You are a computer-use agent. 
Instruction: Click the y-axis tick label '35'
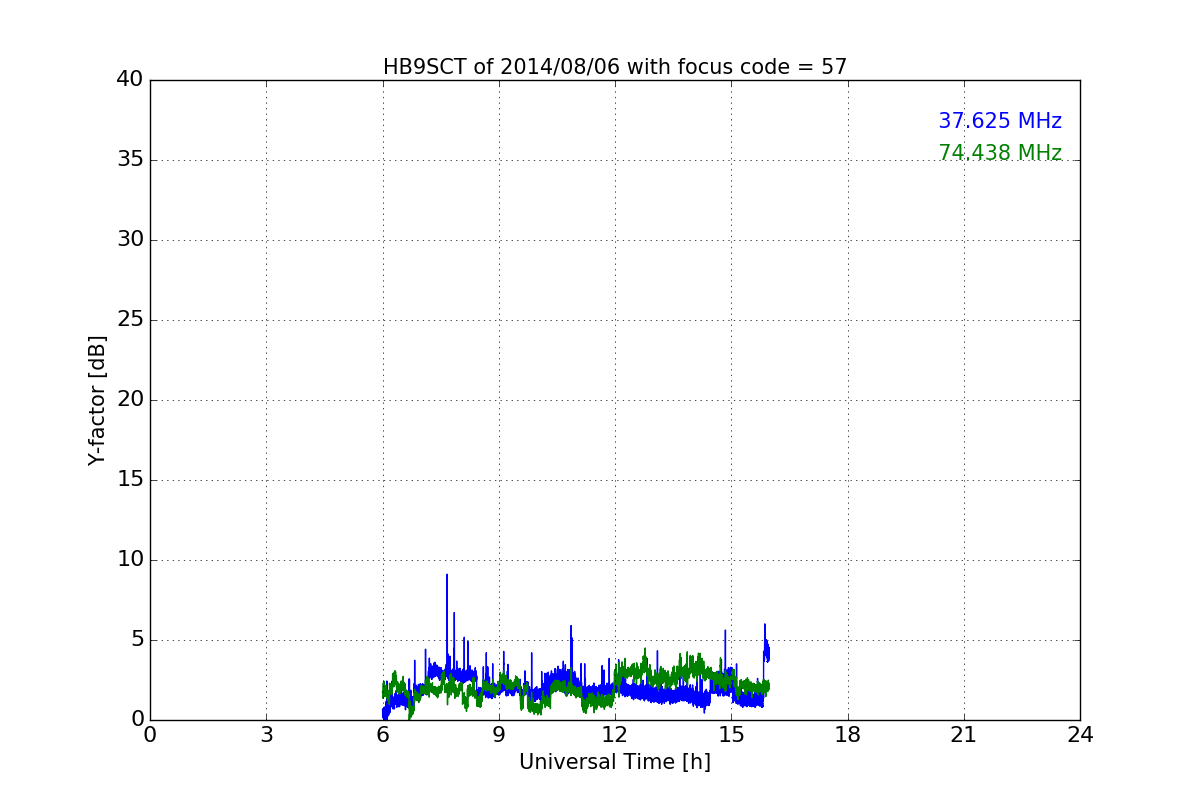point(130,159)
